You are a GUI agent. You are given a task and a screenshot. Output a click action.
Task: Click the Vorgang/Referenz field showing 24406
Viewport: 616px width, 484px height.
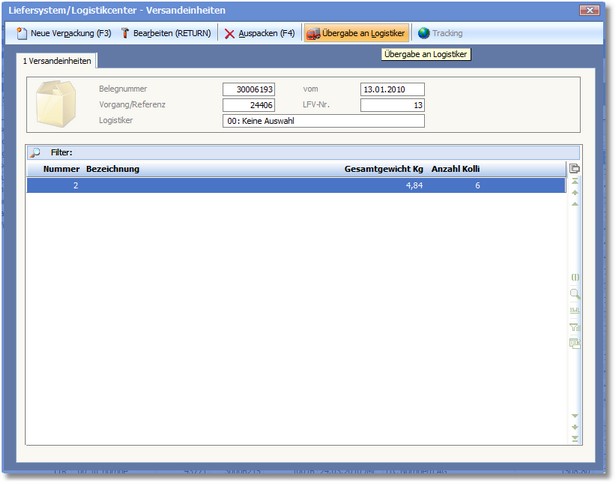pos(249,105)
